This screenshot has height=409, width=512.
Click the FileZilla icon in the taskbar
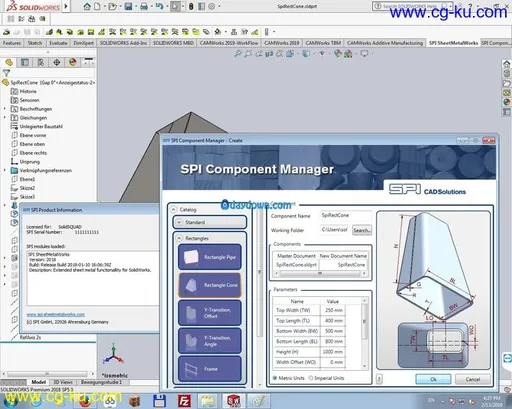coord(184,400)
